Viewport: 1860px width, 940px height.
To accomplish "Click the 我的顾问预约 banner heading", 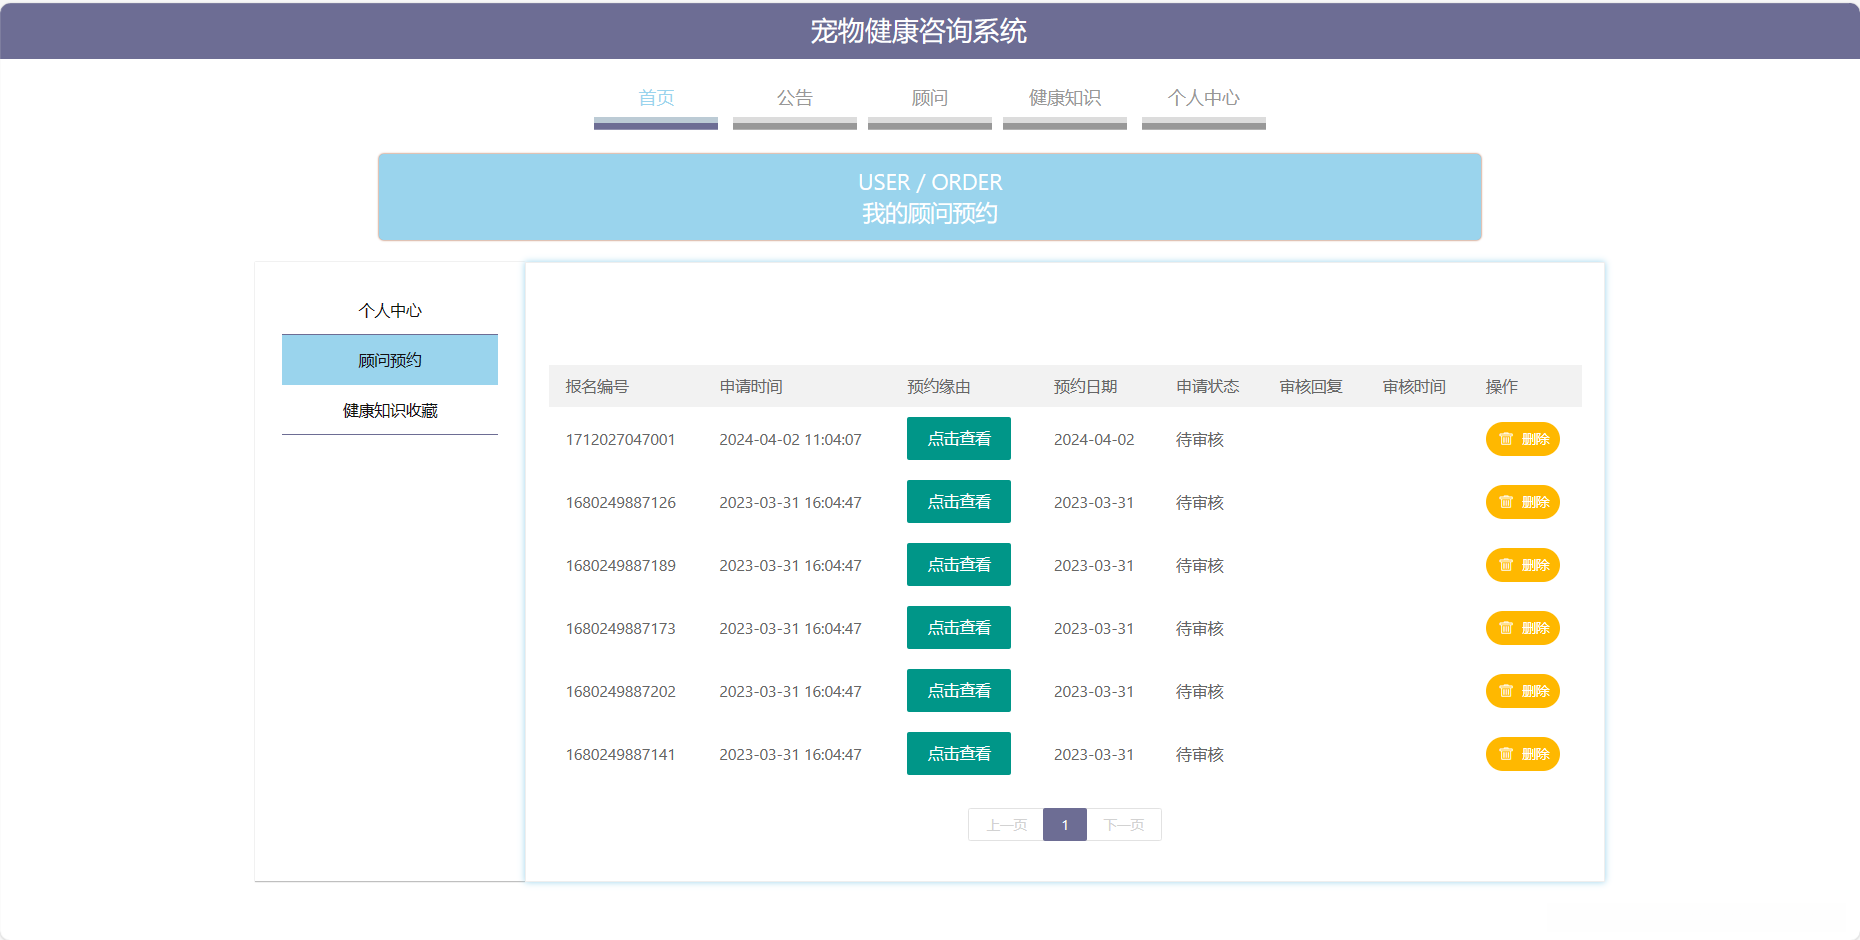I will tap(930, 214).
